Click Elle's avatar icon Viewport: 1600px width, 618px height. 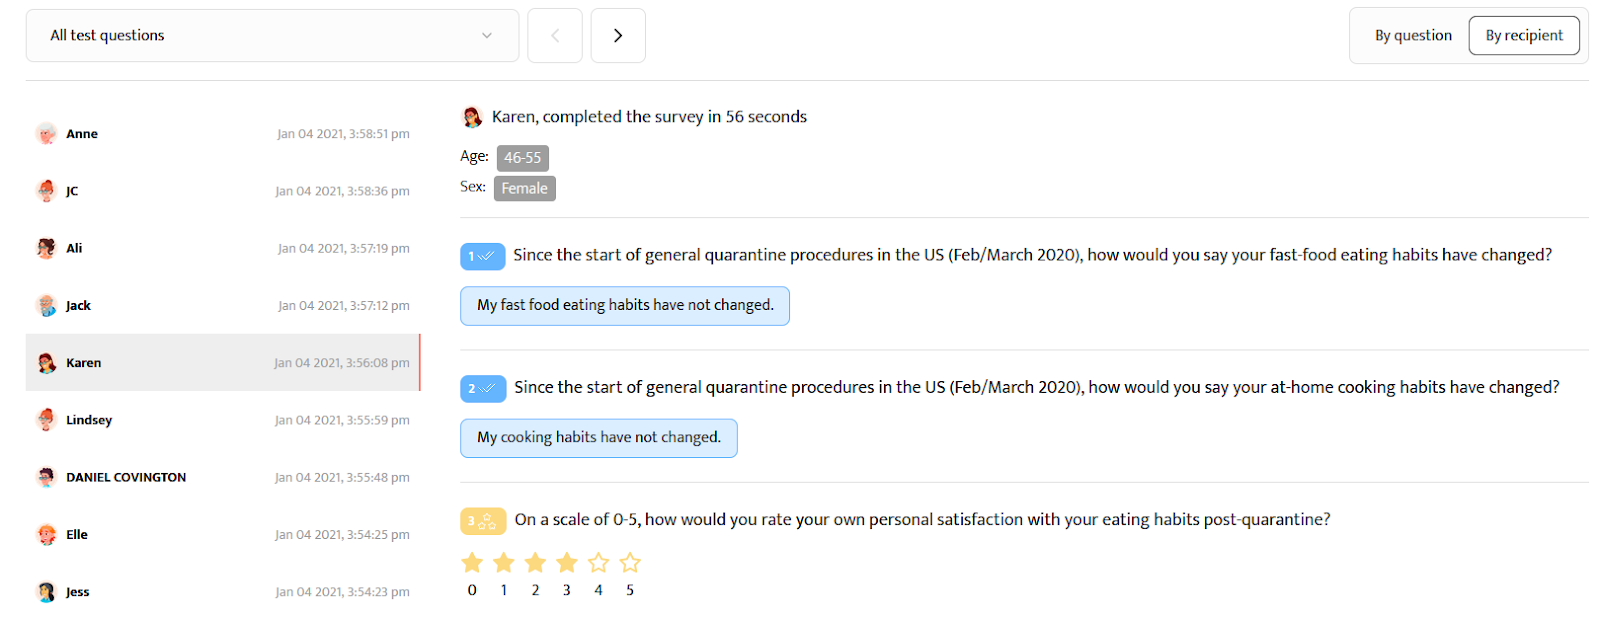coord(46,534)
